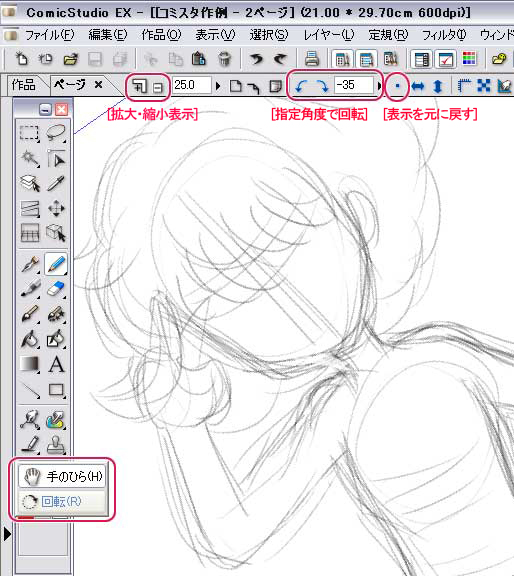The width and height of the screenshot is (514, 576).
Task: Select the Gradient tool
Action: click(x=30, y=364)
